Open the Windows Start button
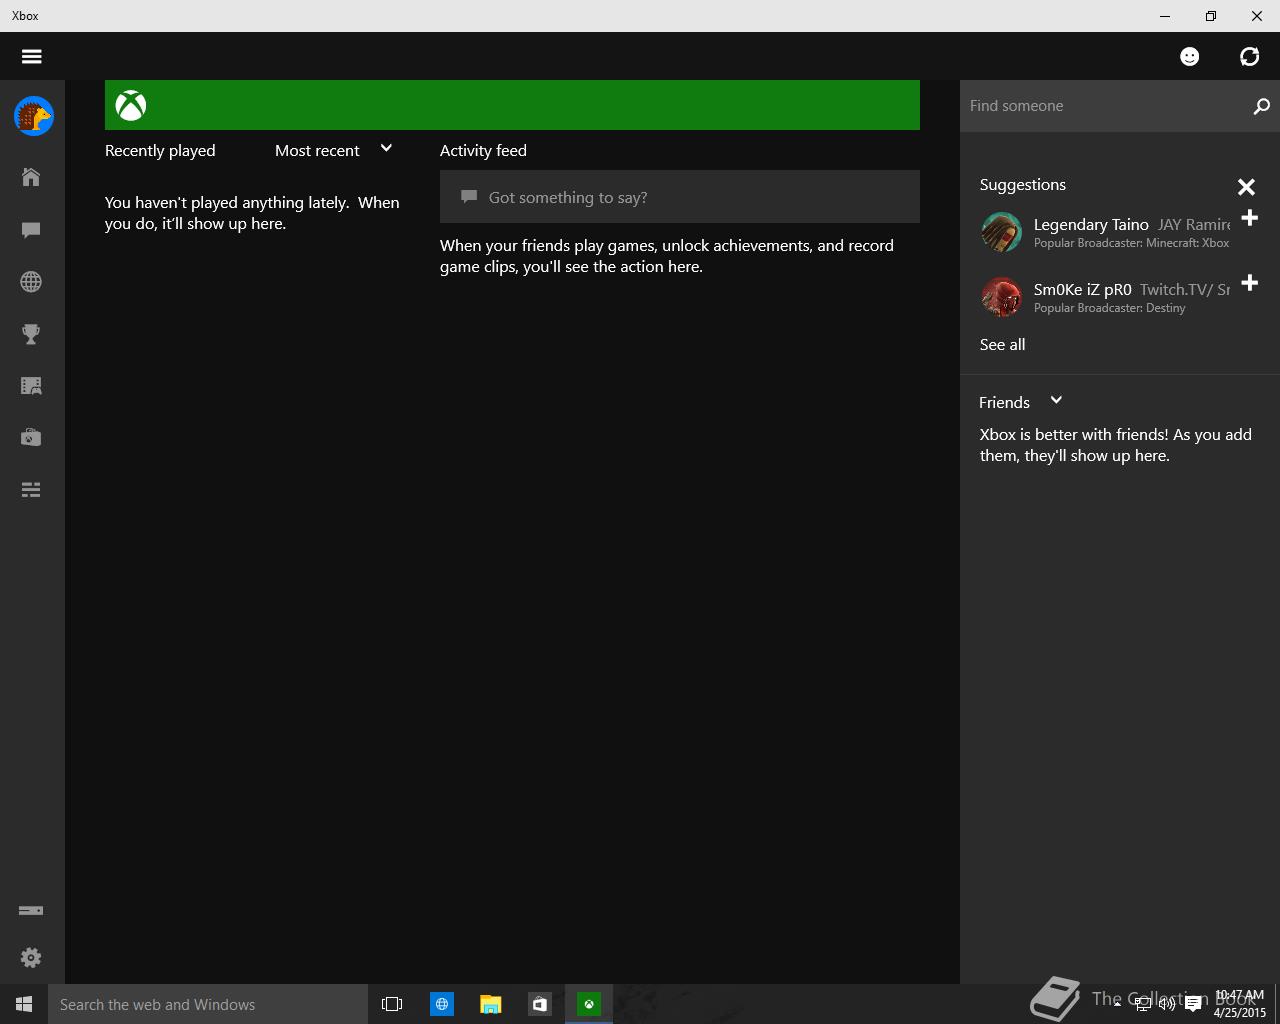This screenshot has width=1280, height=1024. coord(24,1004)
